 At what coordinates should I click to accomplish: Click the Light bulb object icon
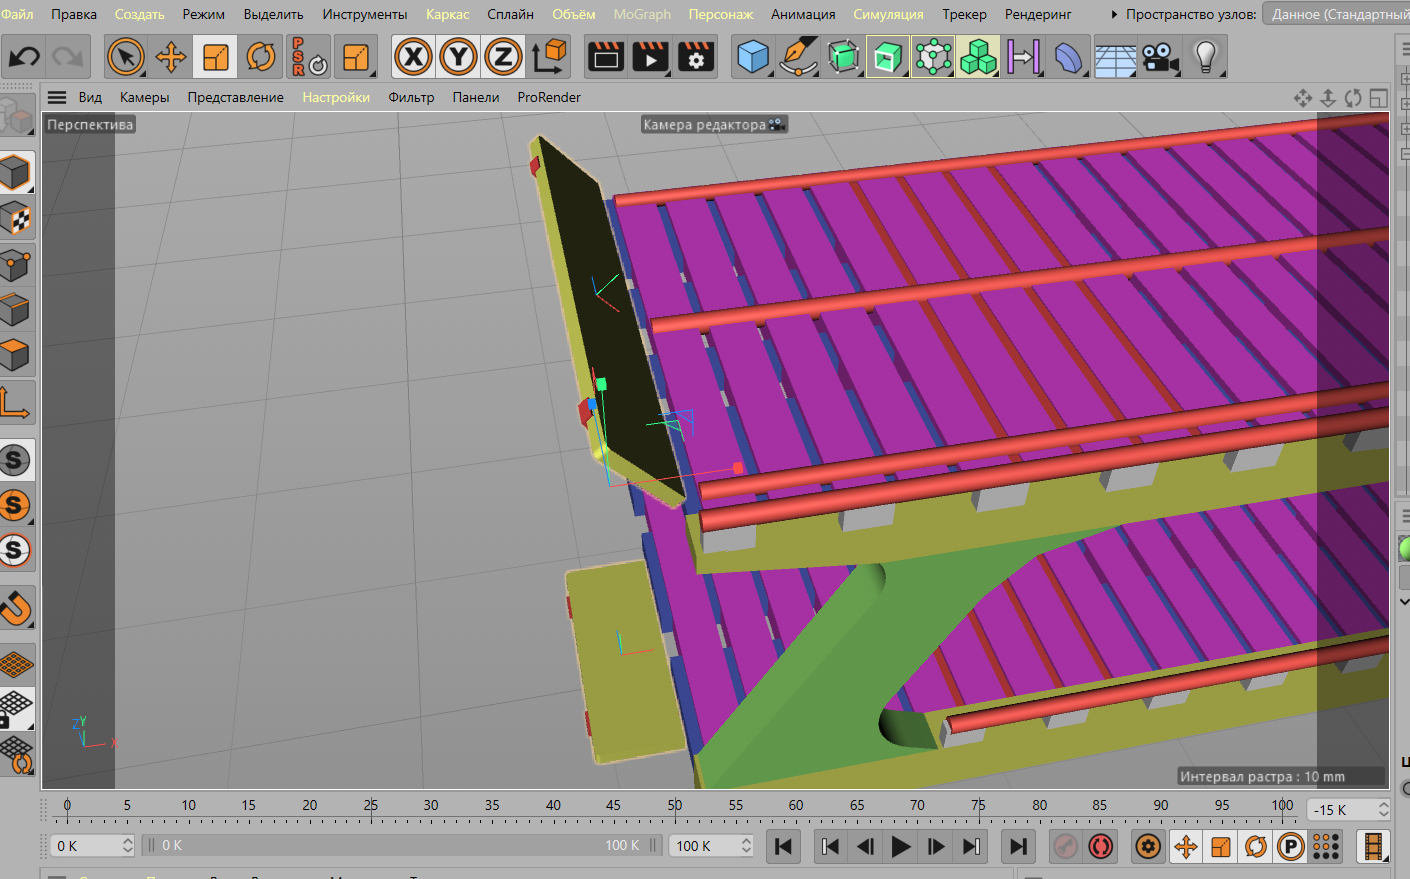pos(1206,57)
